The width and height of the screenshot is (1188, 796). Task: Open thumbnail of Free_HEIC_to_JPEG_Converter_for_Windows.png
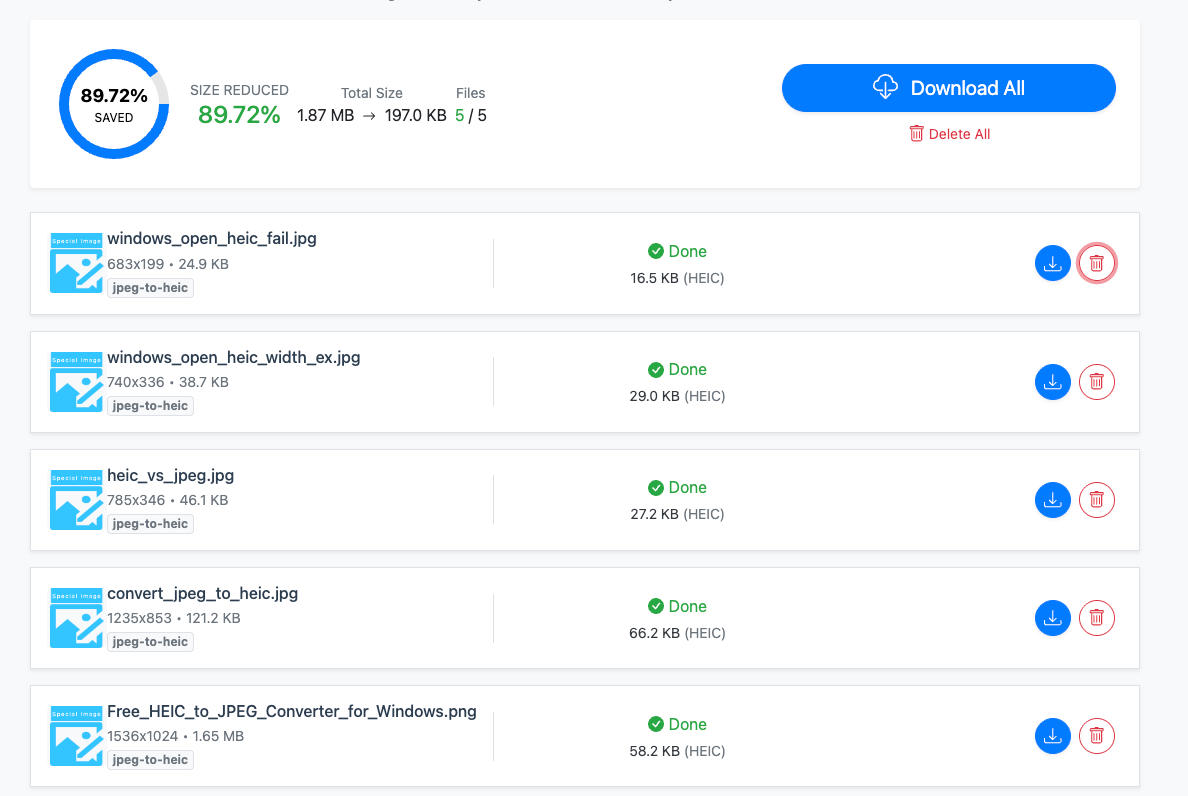pos(76,736)
